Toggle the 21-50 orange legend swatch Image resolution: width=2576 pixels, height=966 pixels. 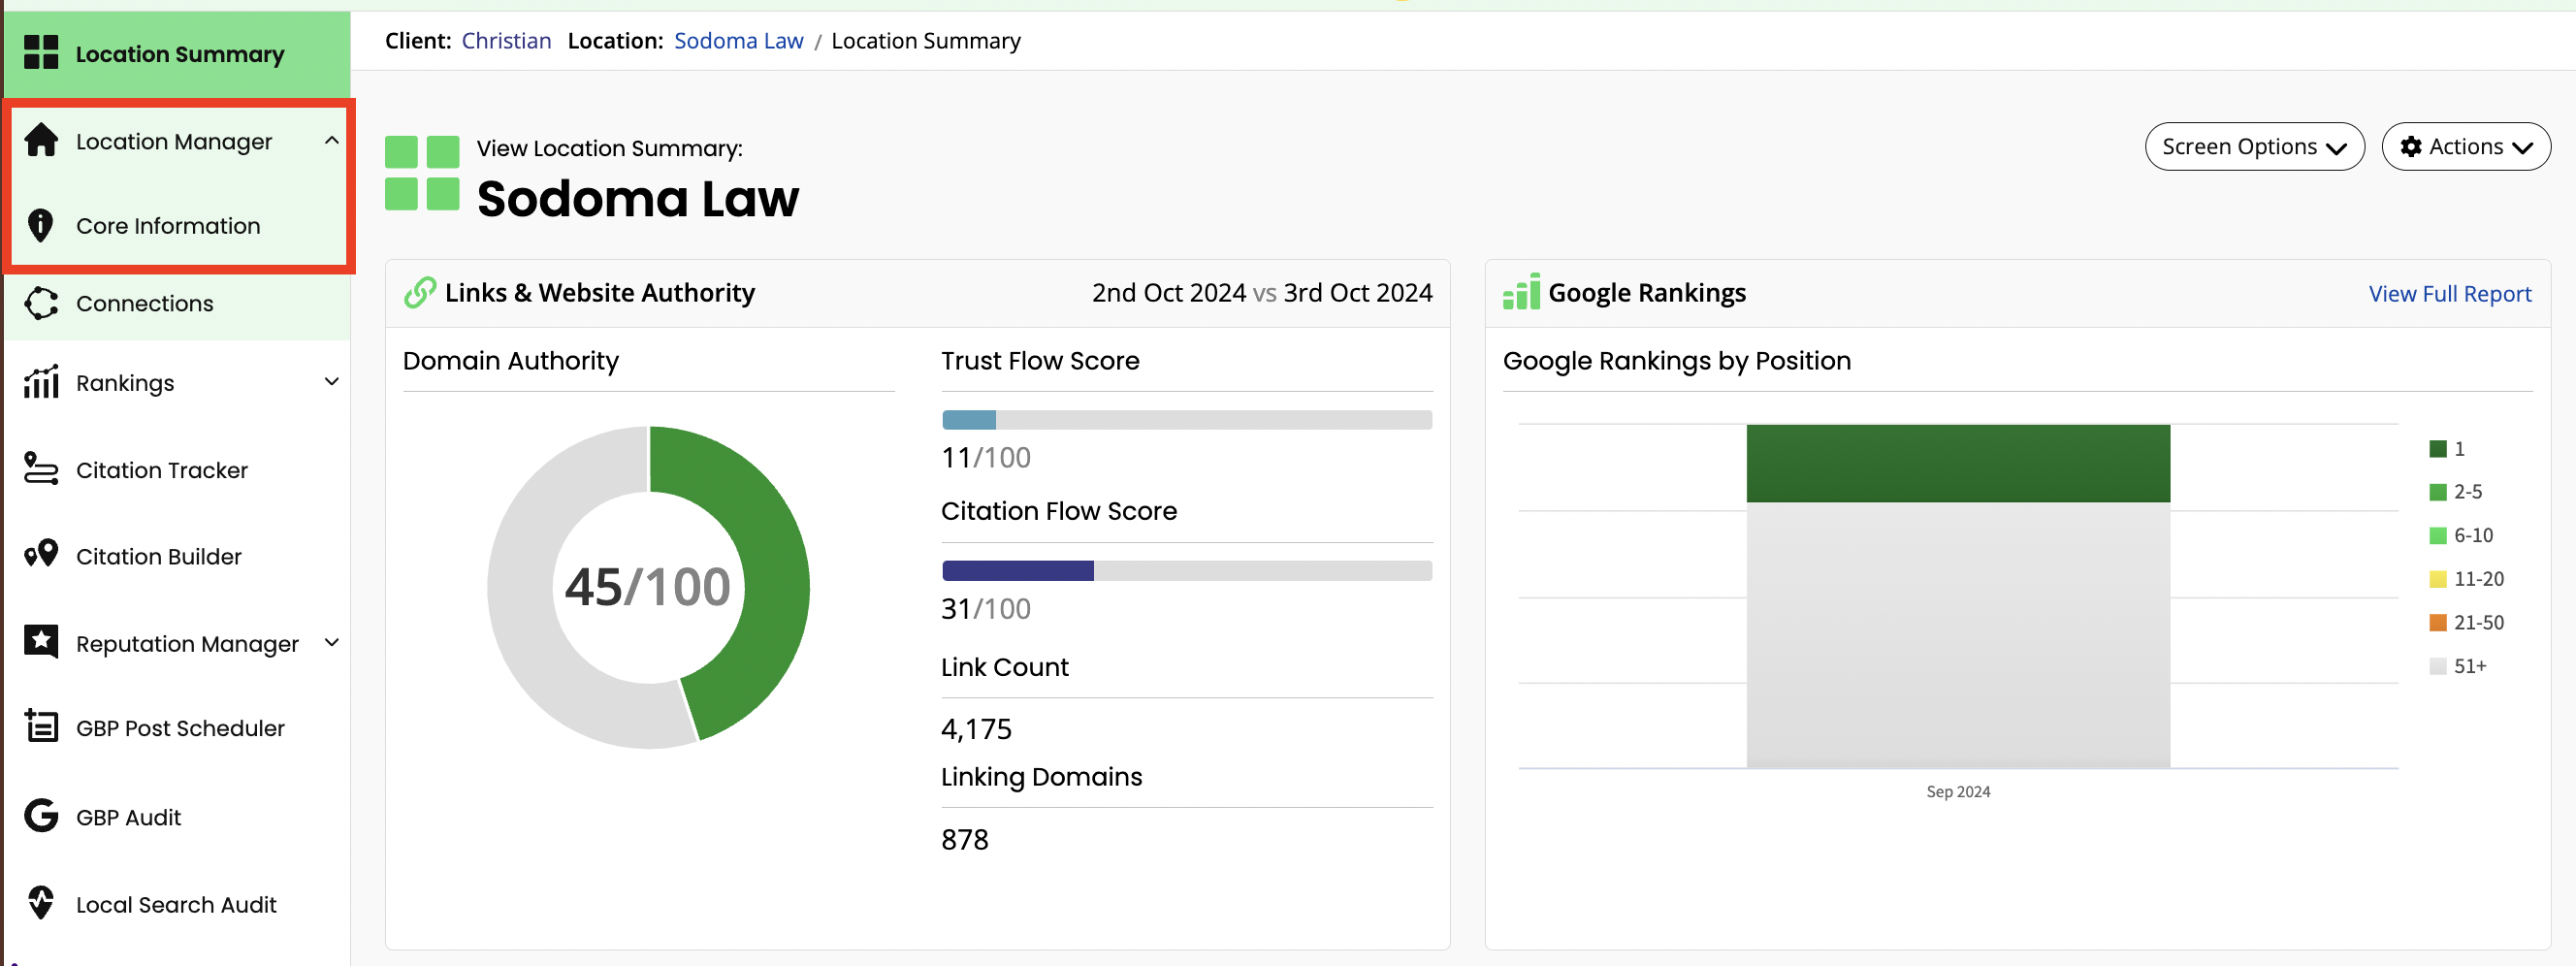2437,622
